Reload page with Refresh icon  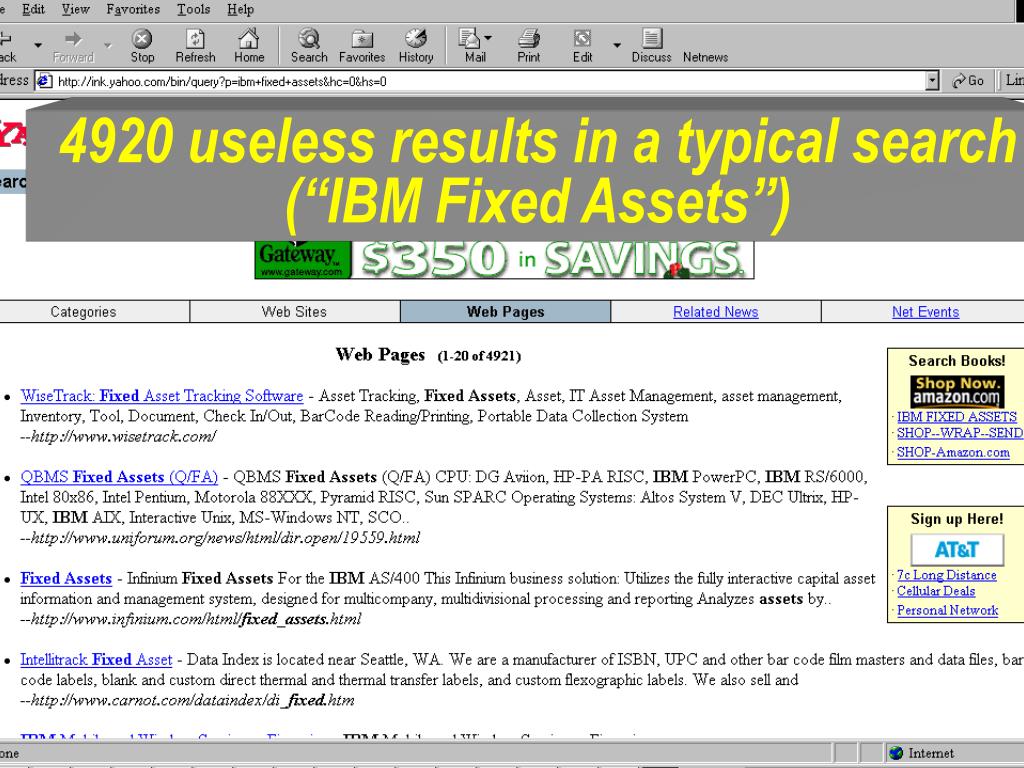(x=195, y=39)
